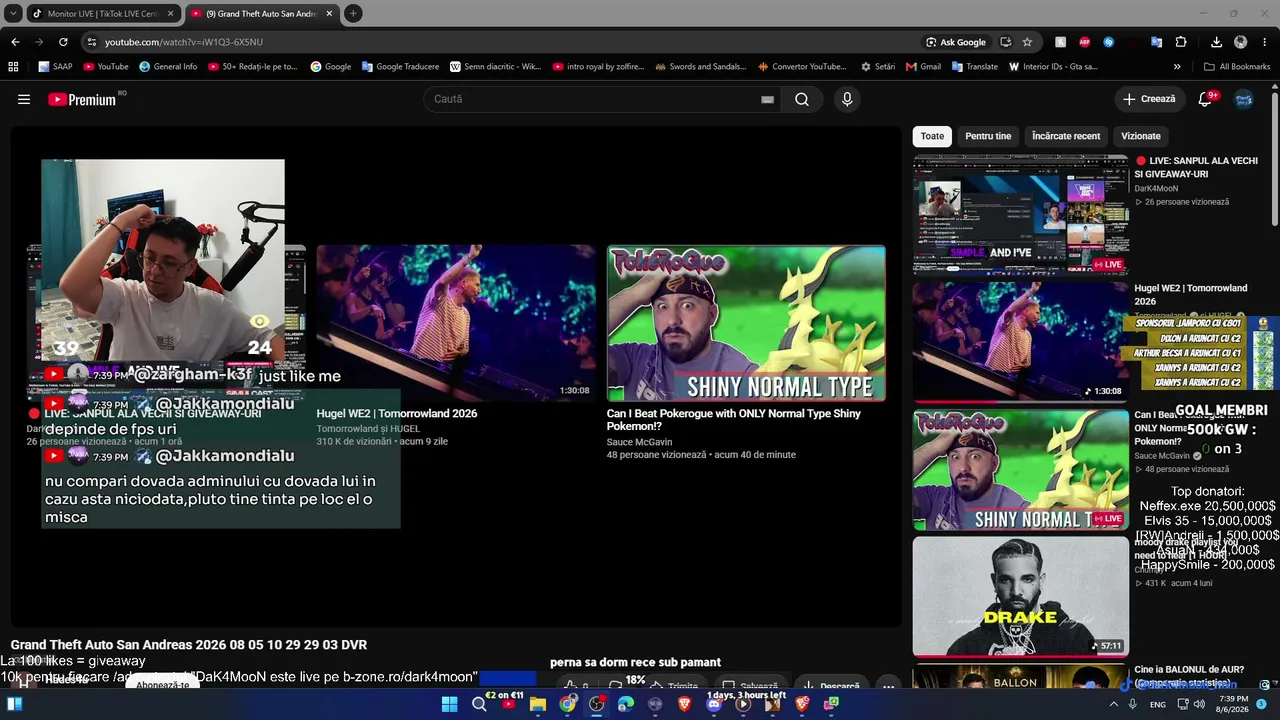
Task: Open the browser extensions puzzle icon
Action: (x=1181, y=42)
